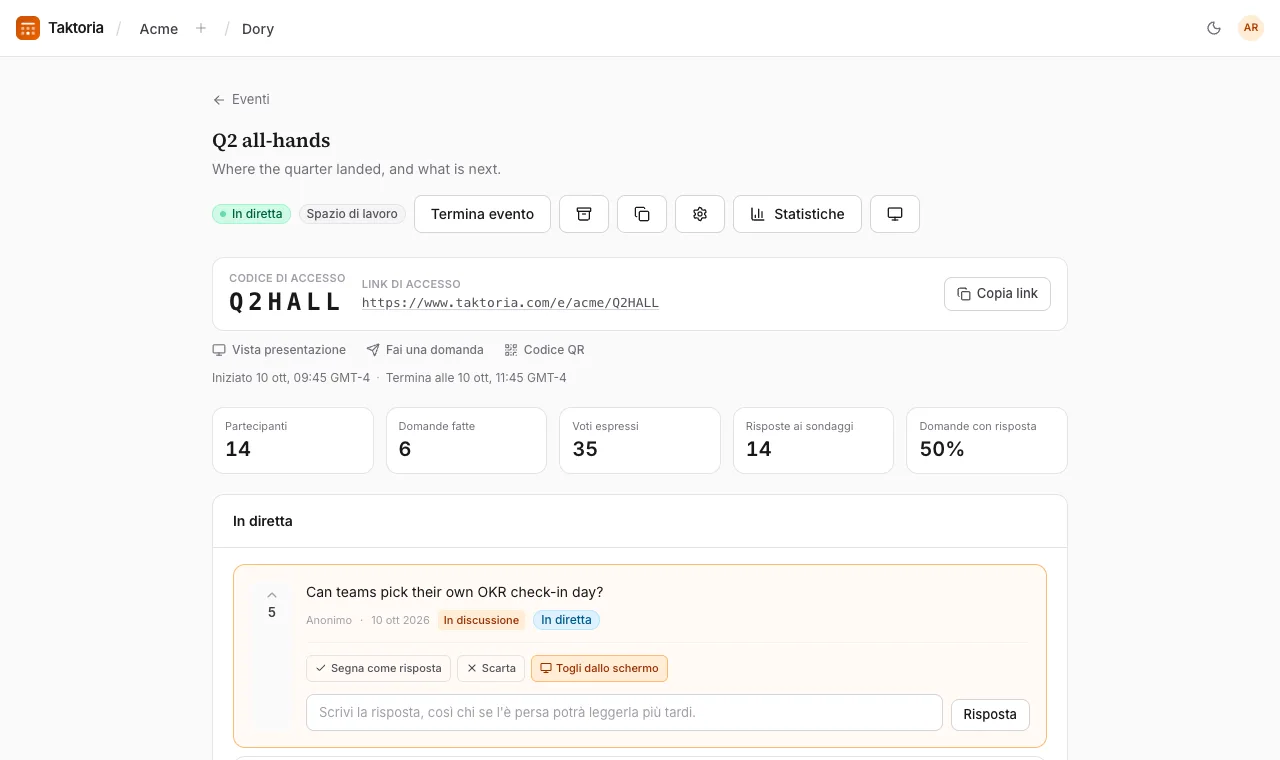Open Vista presentazione link
The width and height of the screenshot is (1280, 760).
coord(279,350)
